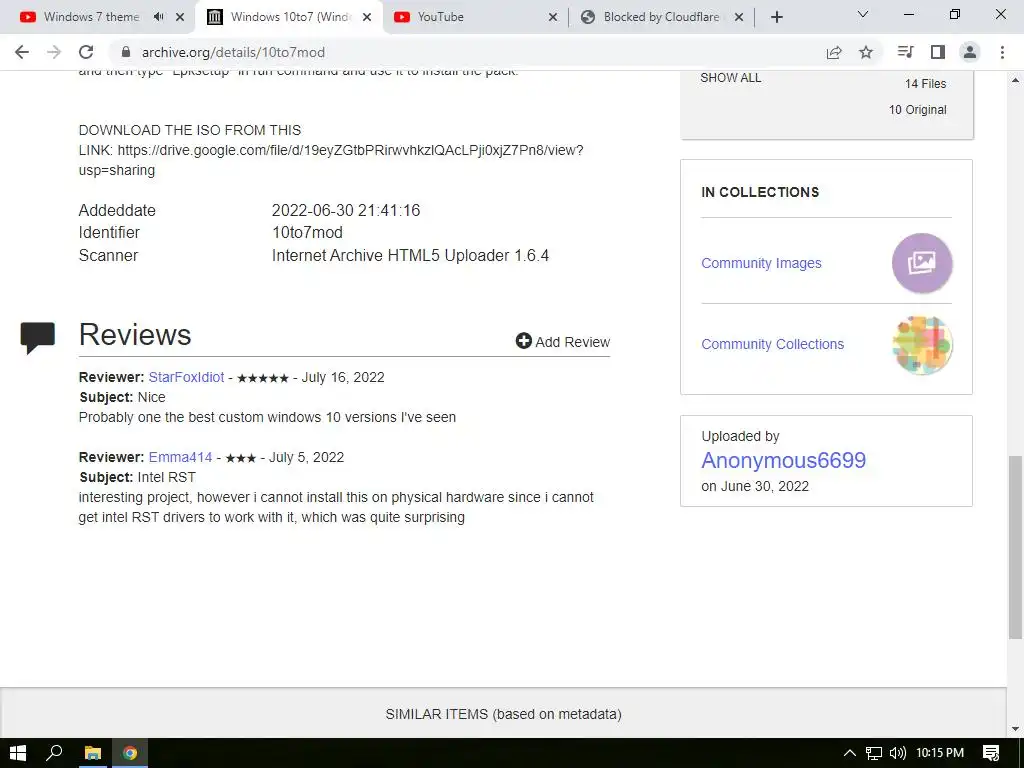This screenshot has width=1024, height=768.
Task: Open the Windows Start menu
Action: point(18,753)
